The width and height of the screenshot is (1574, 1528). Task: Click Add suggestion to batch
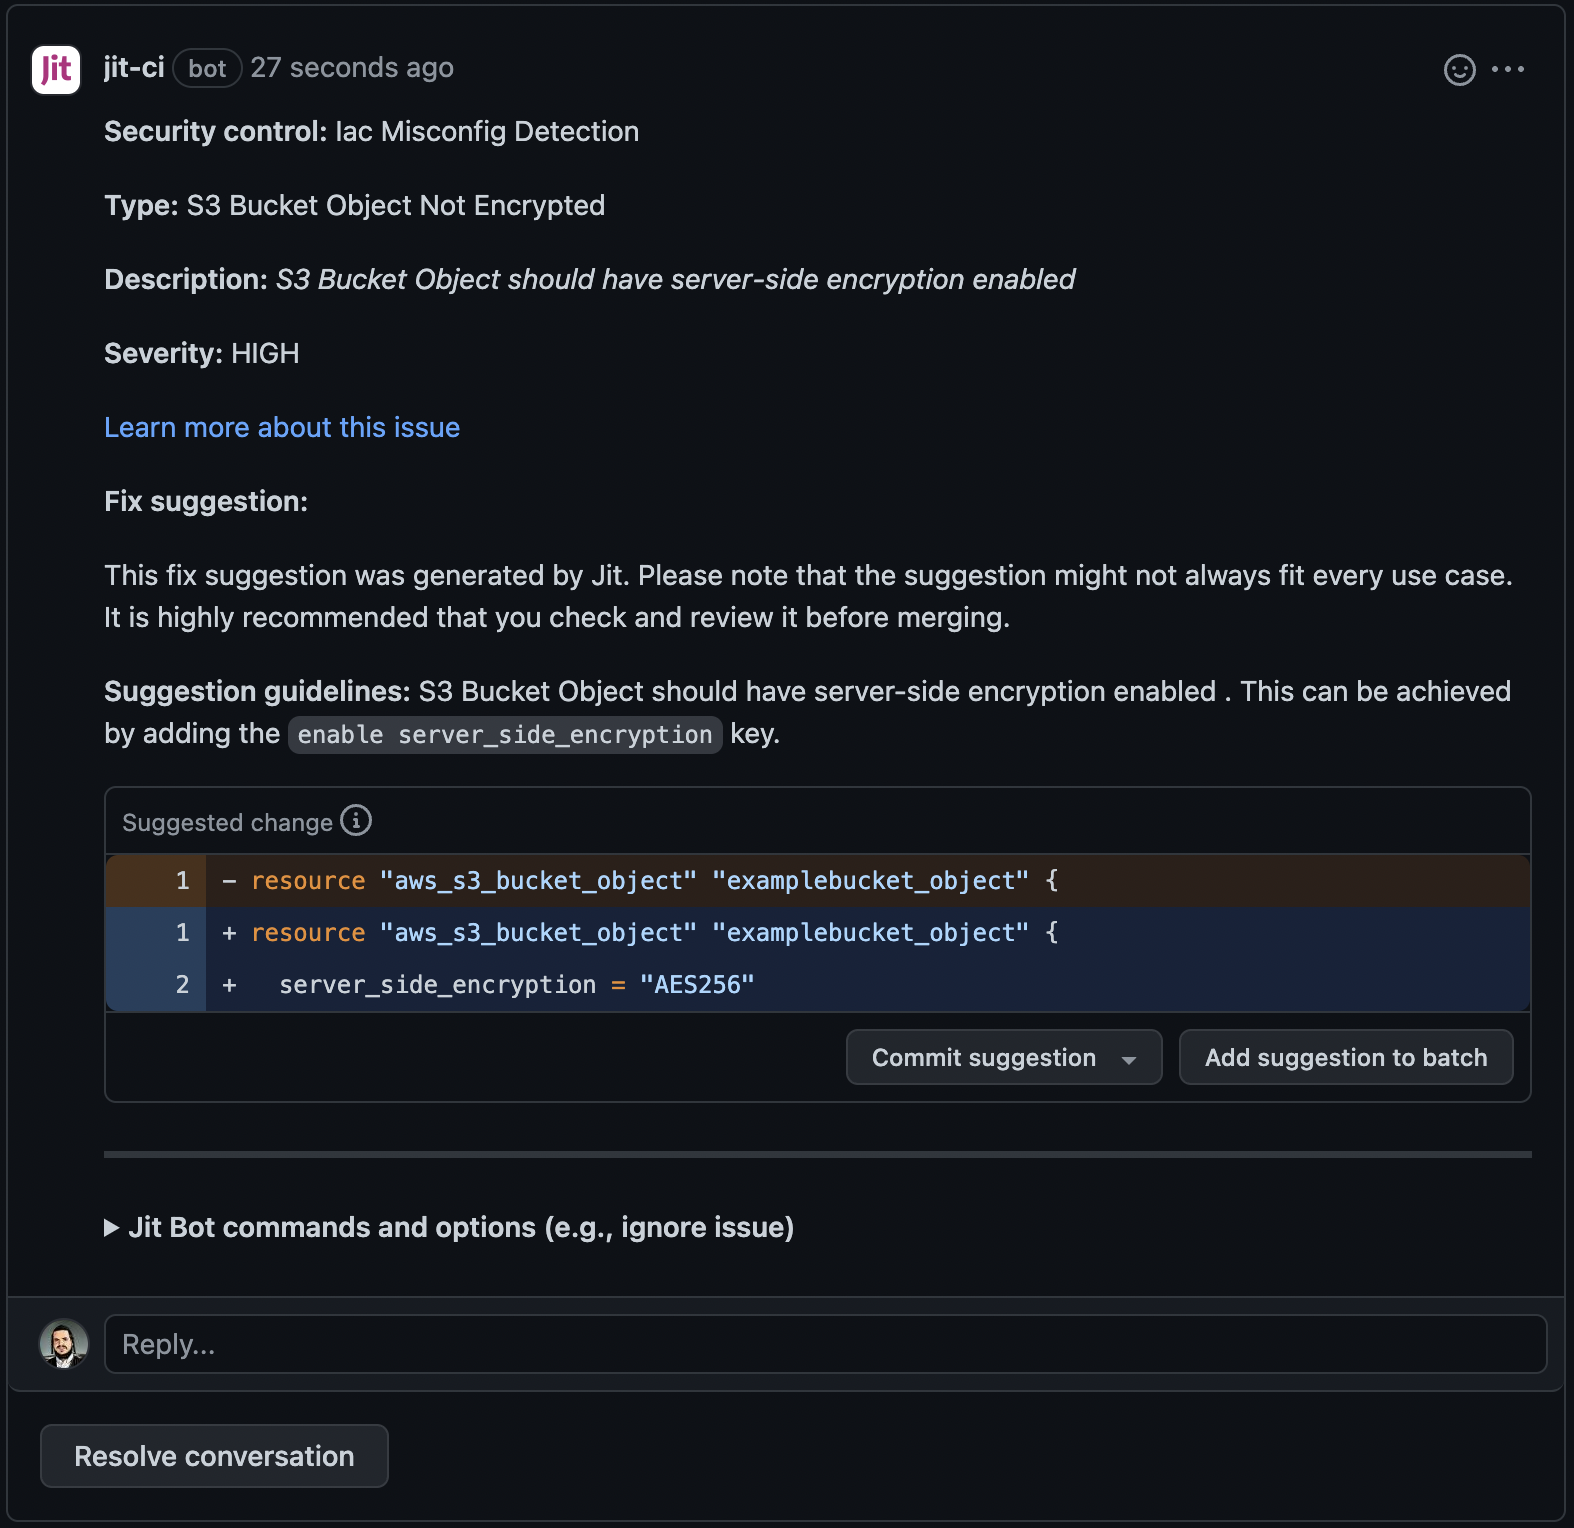click(x=1345, y=1058)
